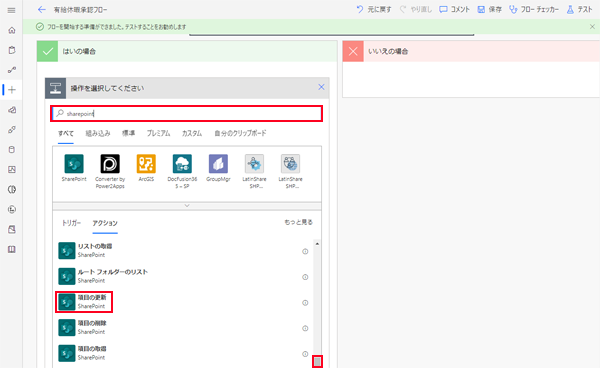The image size is (600, 368).
Task: Open My flows in the left sidebar
Action: (12, 70)
